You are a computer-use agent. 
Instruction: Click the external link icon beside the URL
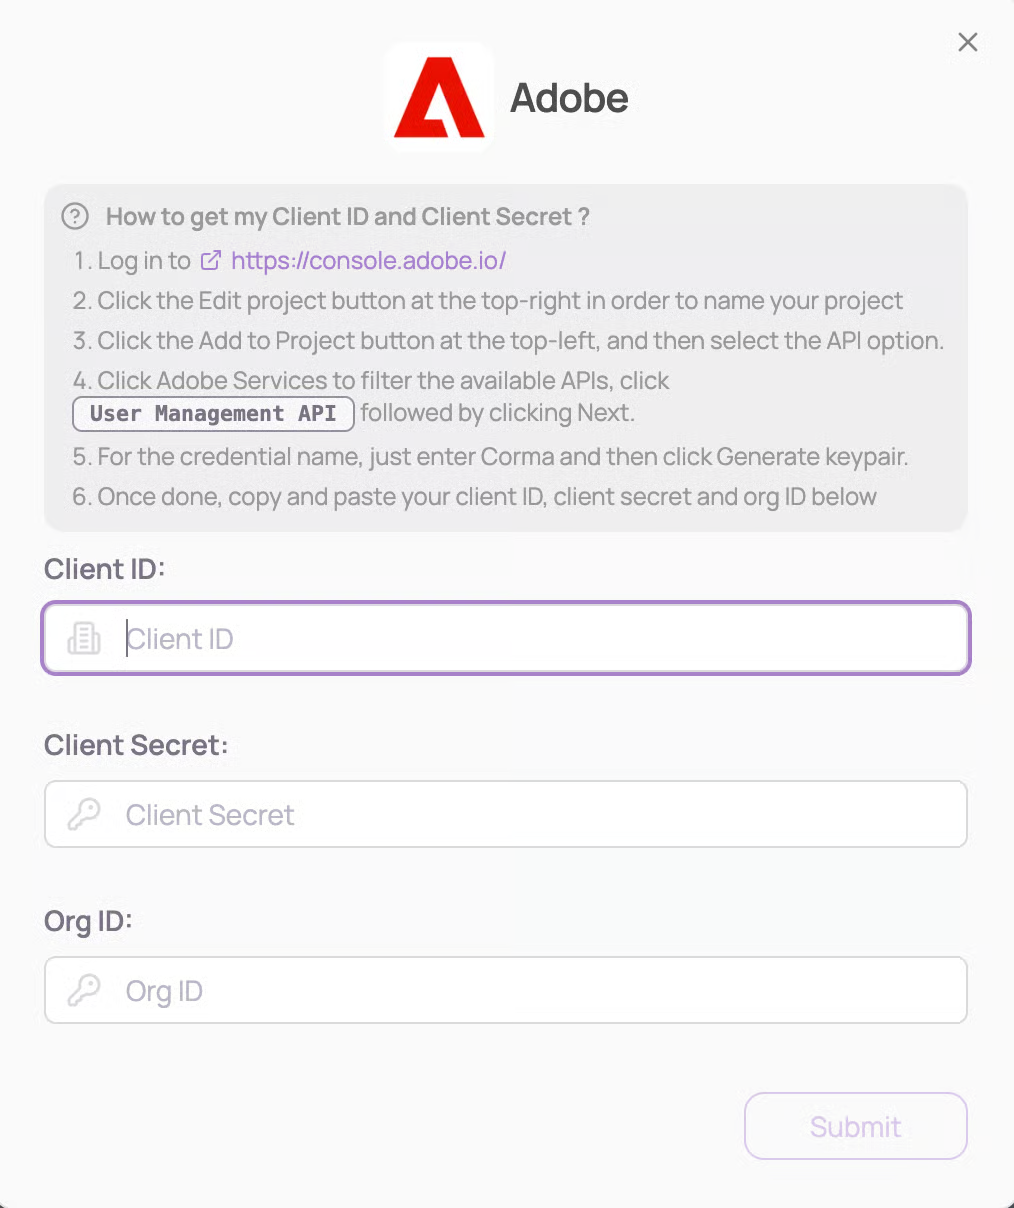[x=210, y=261]
